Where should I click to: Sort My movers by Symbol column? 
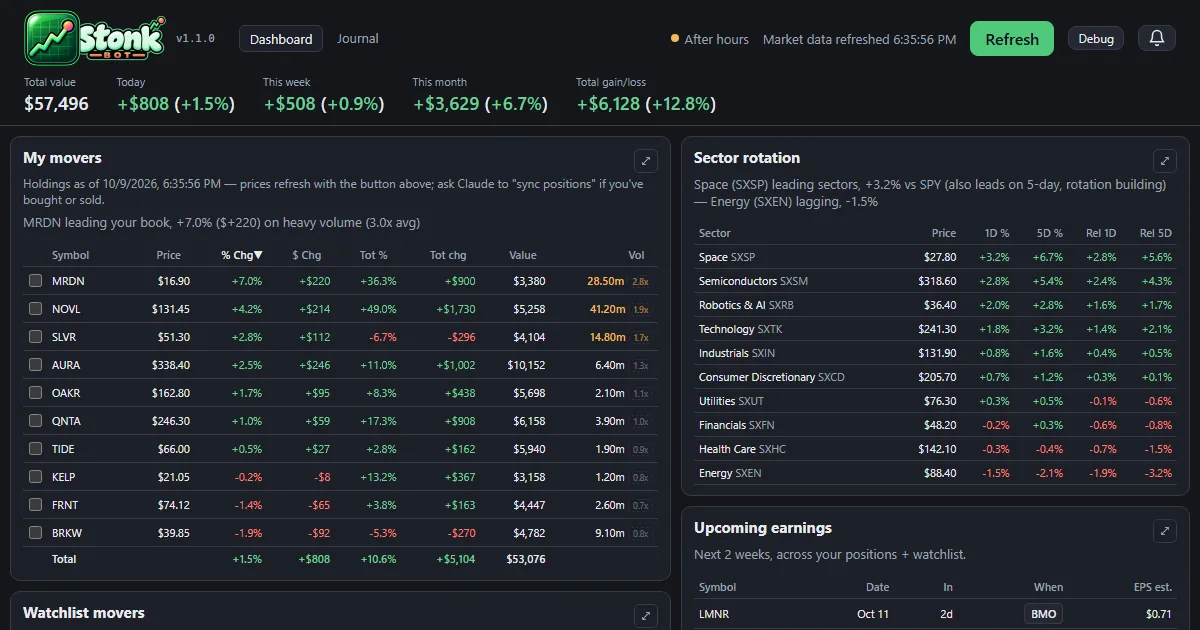[x=70, y=255]
